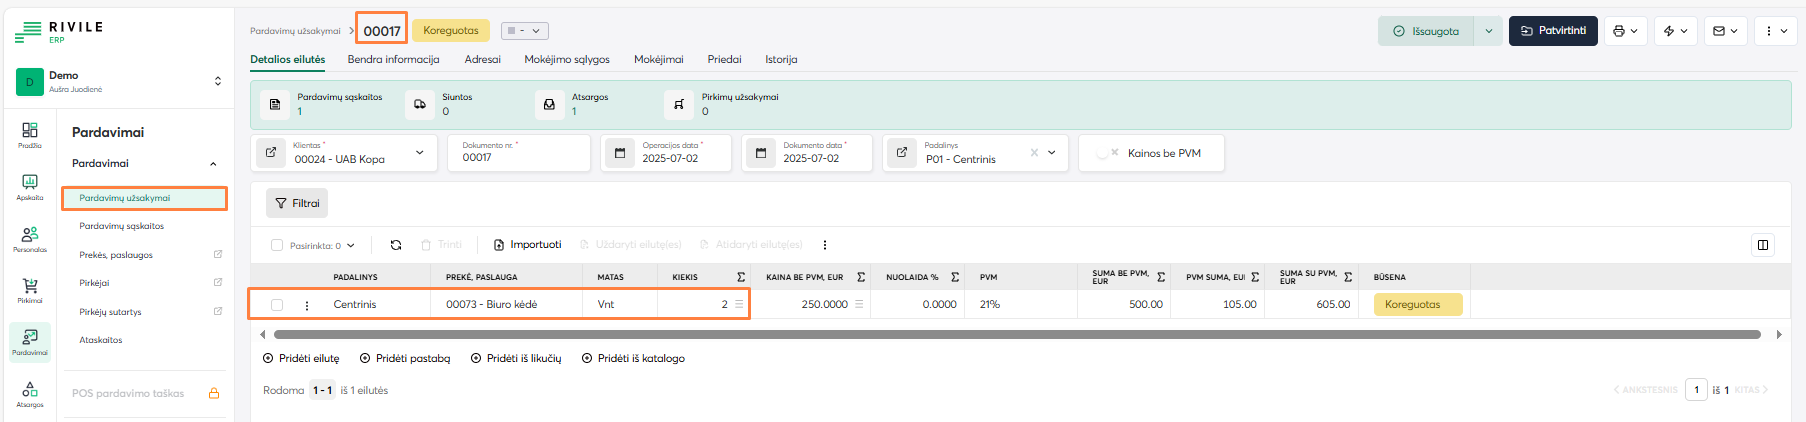Click the refresh rows icon

click(396, 245)
